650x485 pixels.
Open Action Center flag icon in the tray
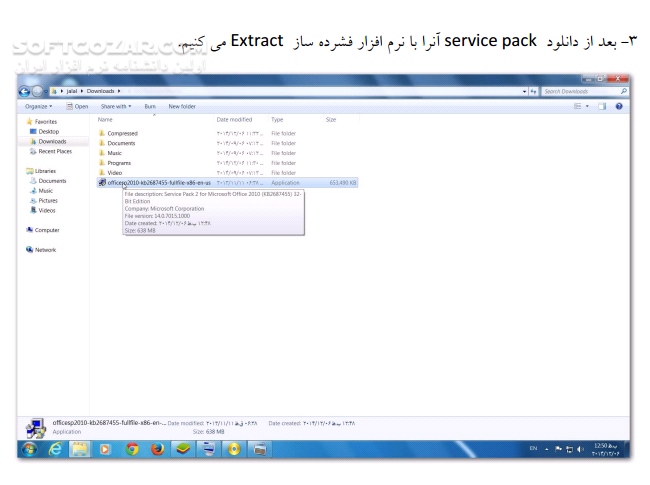(x=558, y=449)
